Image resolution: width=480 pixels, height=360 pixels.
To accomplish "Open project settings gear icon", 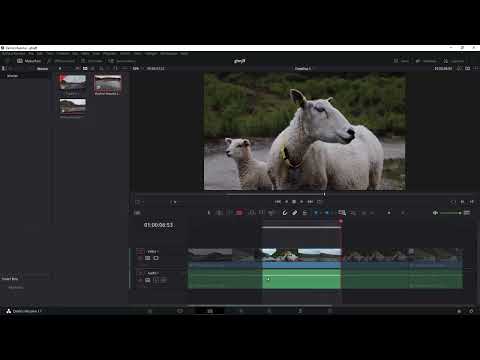I will pyautogui.click(x=471, y=311).
